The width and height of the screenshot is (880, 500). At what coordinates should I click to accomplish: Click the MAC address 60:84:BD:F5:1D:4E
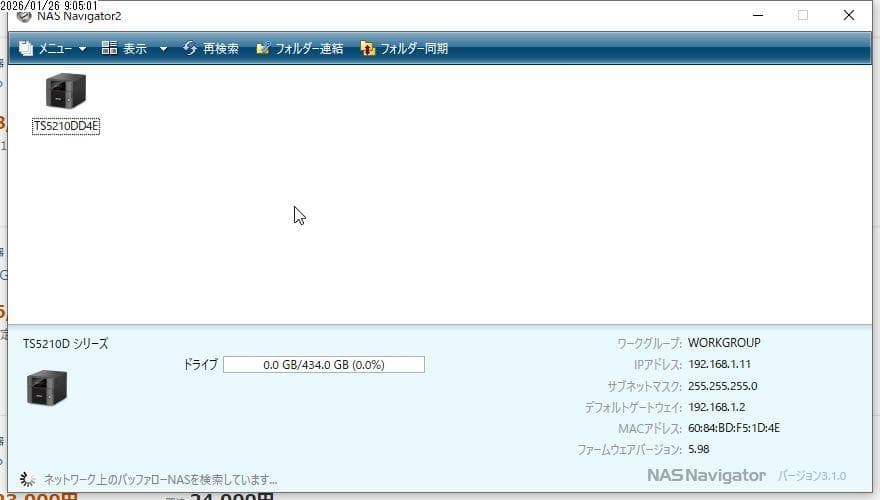[x=734, y=428]
